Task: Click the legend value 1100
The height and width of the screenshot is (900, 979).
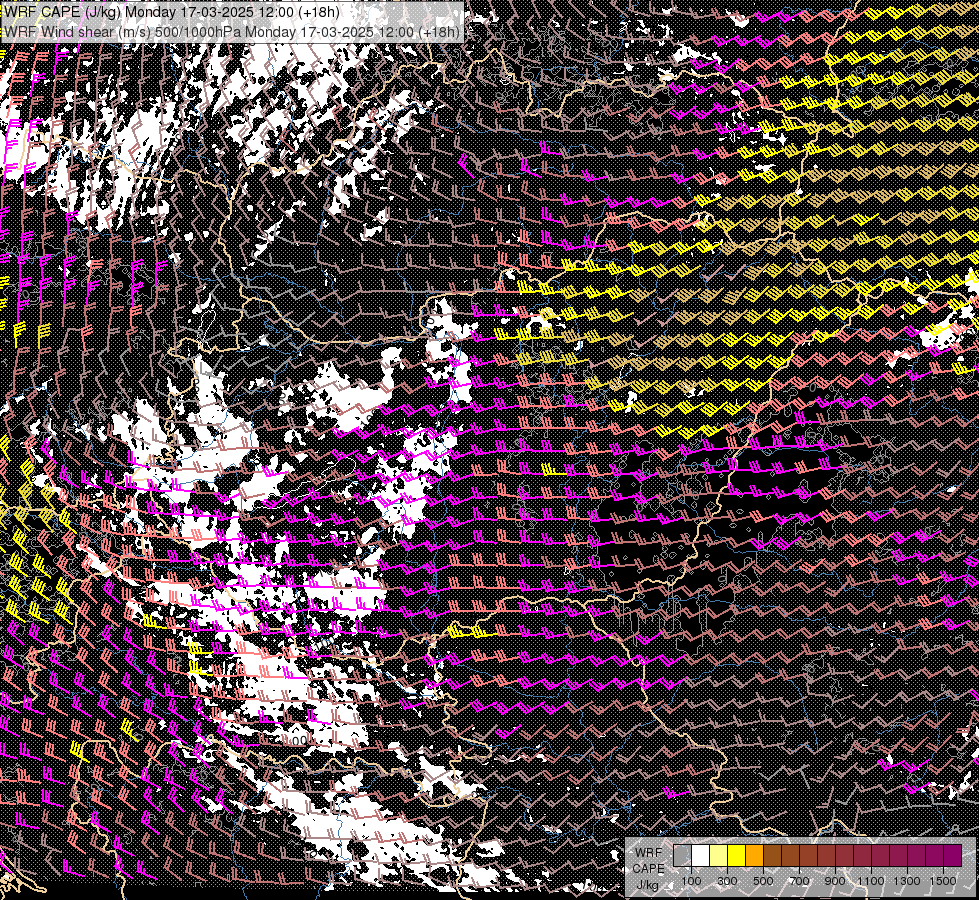Action: tap(871, 881)
